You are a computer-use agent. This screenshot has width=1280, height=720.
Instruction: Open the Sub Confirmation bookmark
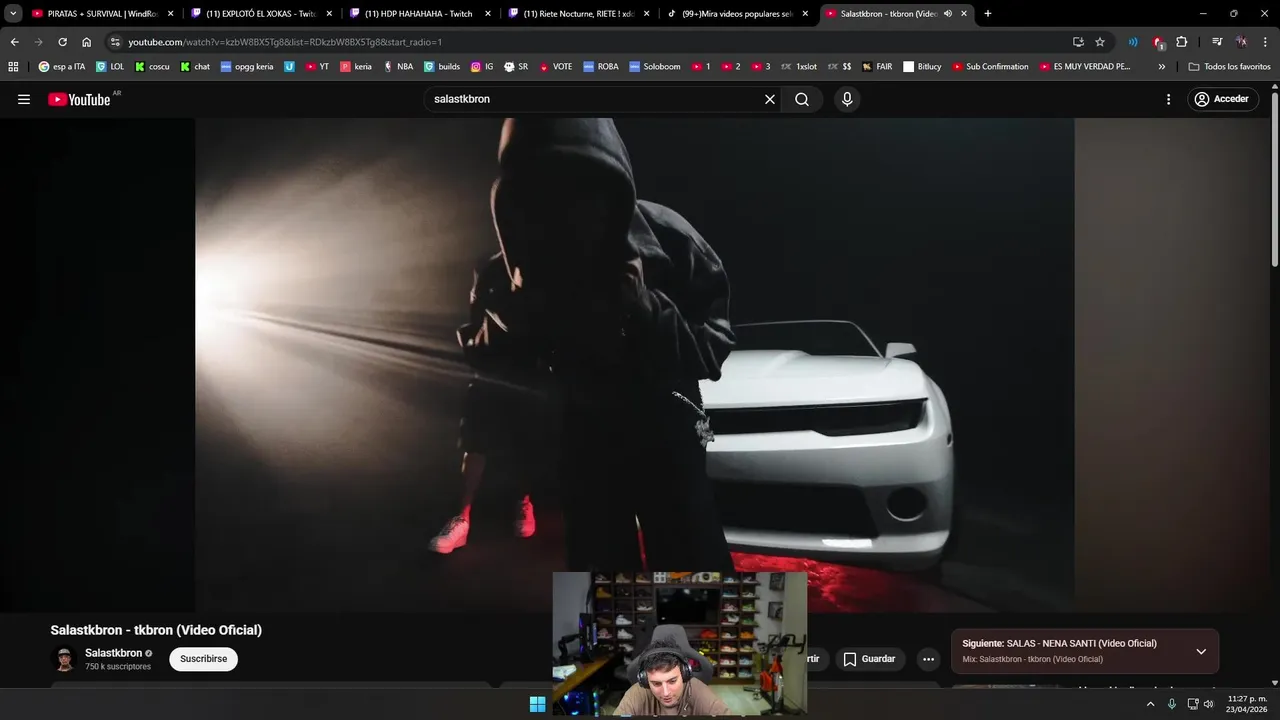click(990, 67)
